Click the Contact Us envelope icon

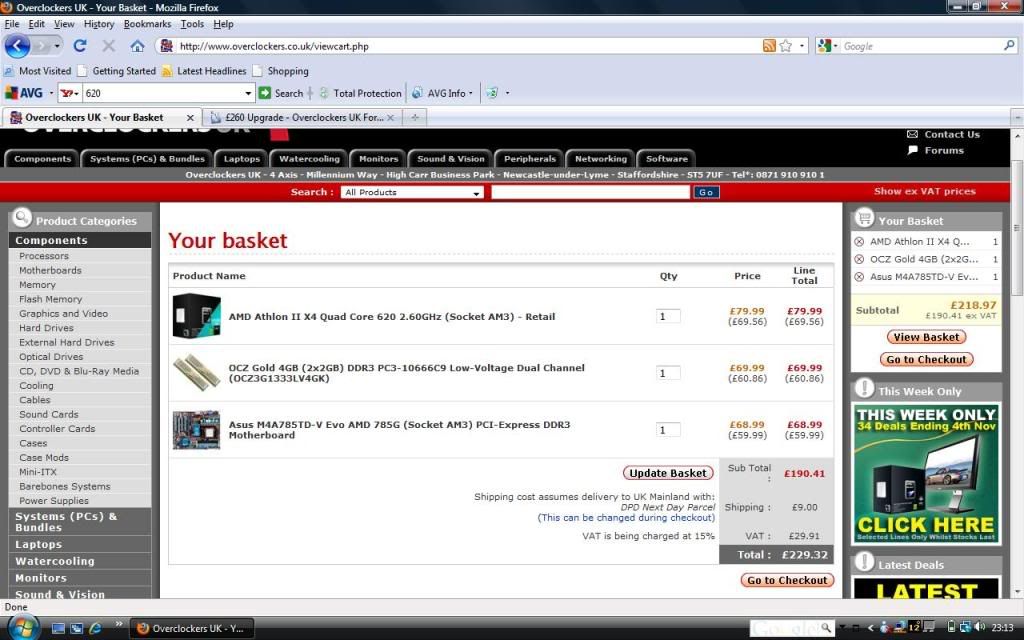(912, 134)
